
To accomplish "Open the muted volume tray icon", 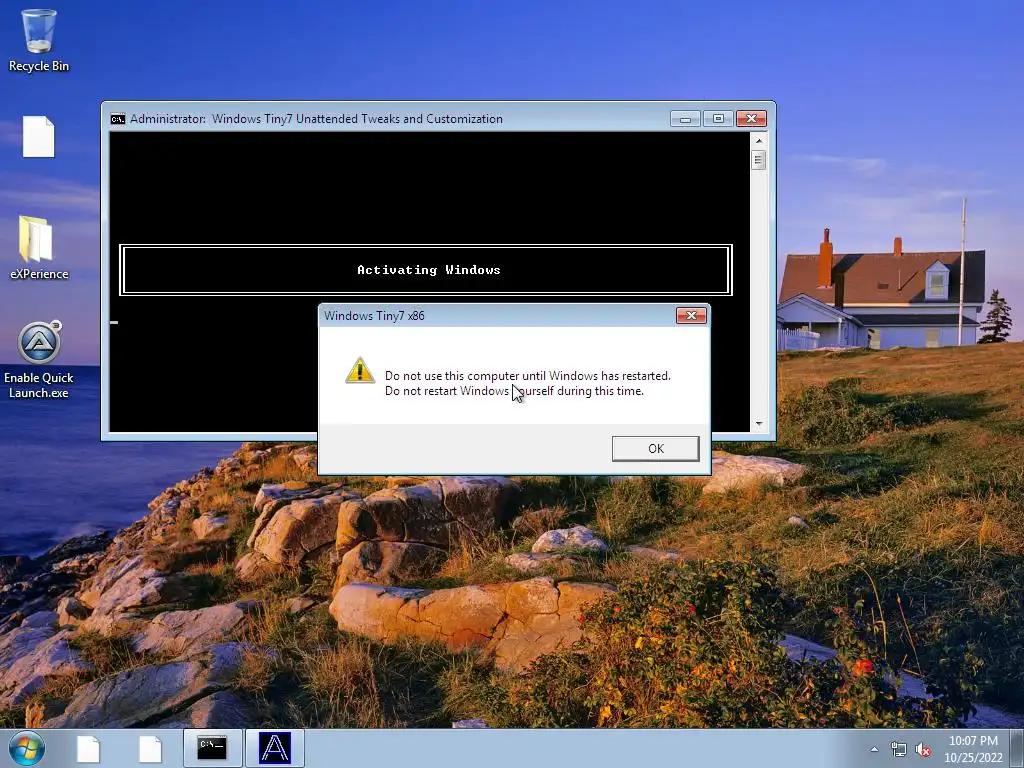I will pyautogui.click(x=923, y=750).
